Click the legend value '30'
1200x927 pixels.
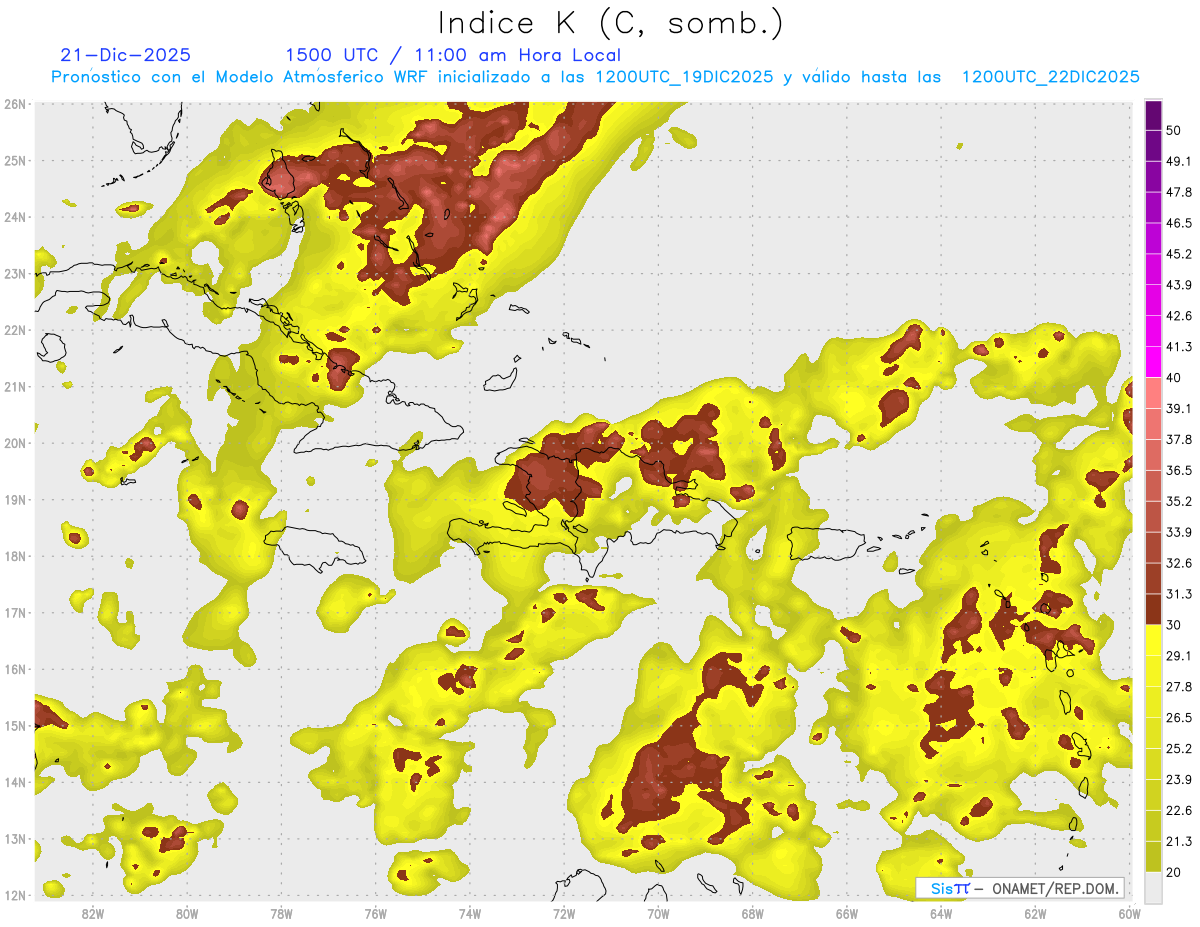1174,625
